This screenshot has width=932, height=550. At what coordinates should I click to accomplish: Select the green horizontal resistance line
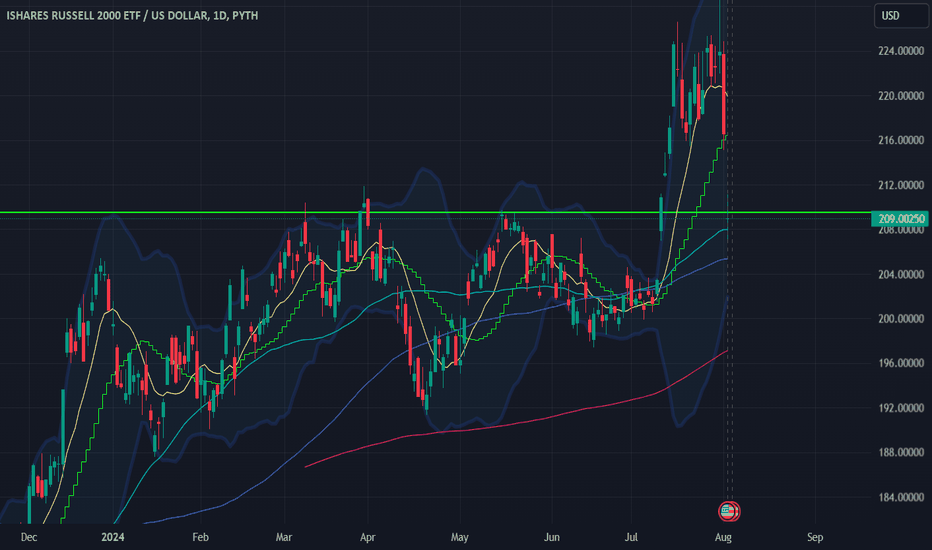pyautogui.click(x=434, y=212)
